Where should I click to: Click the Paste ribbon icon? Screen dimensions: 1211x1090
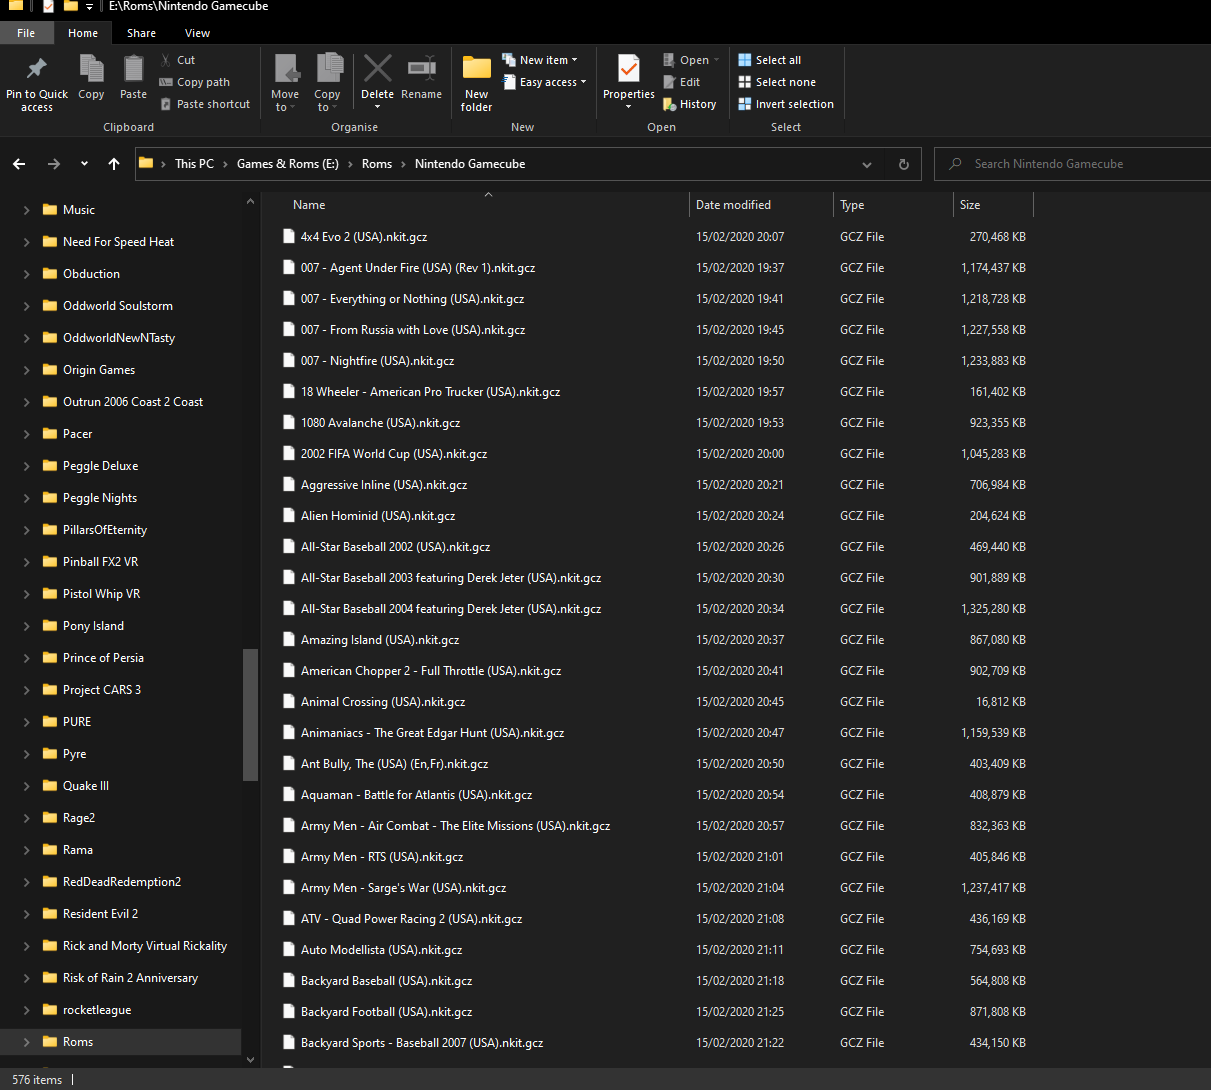coord(133,68)
